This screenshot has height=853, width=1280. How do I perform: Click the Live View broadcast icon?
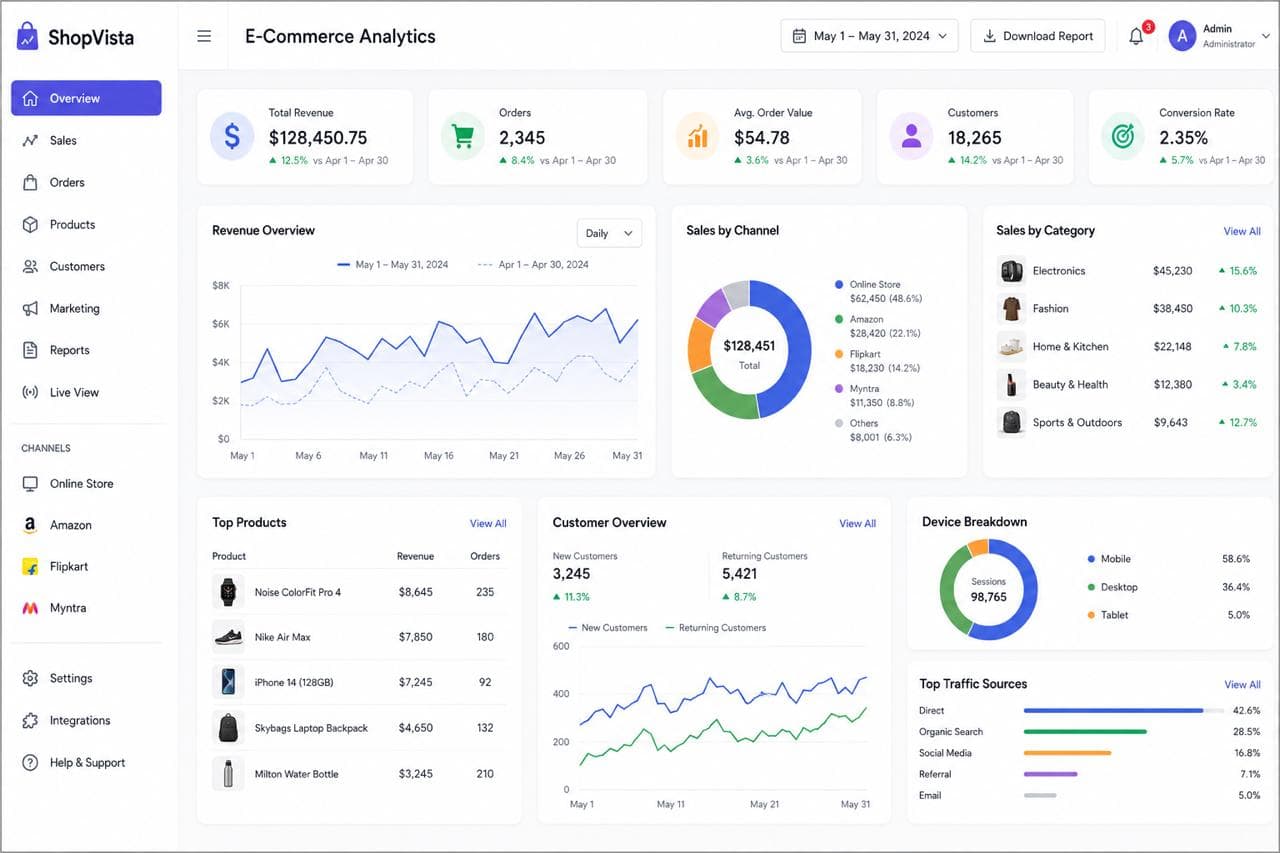coord(30,392)
